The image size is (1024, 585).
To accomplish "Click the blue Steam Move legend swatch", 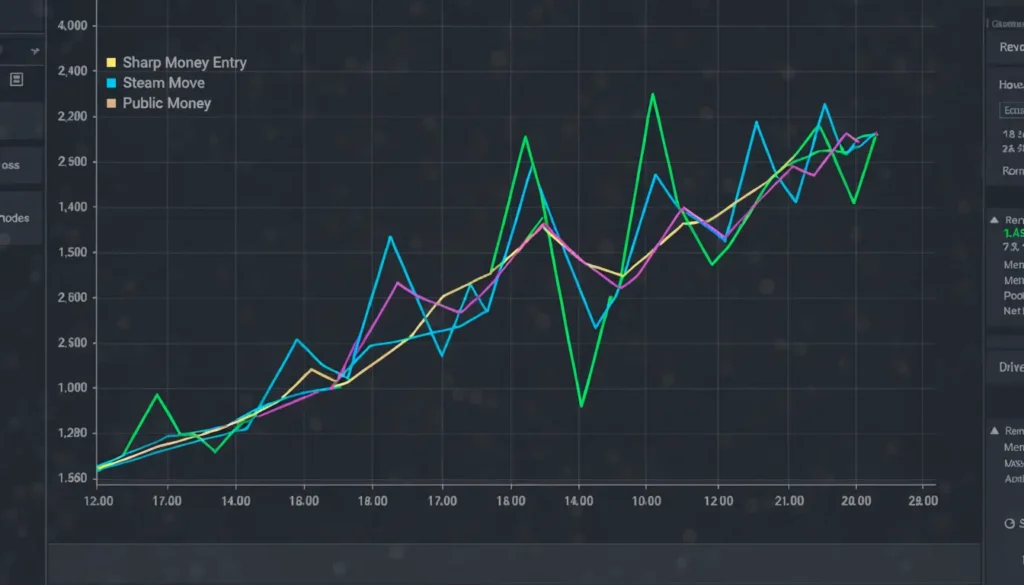I will coord(111,83).
